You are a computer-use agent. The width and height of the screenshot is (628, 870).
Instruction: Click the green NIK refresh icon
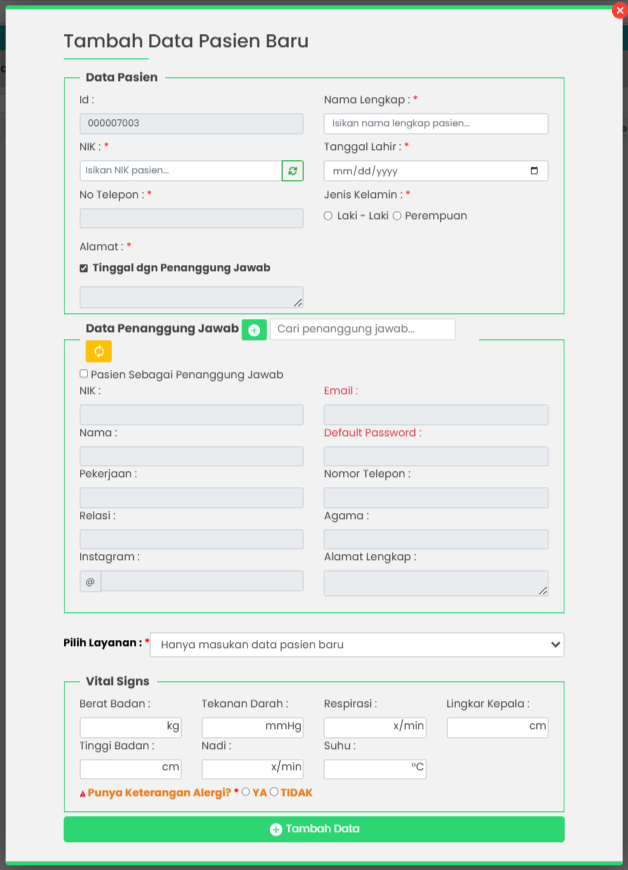[292, 171]
